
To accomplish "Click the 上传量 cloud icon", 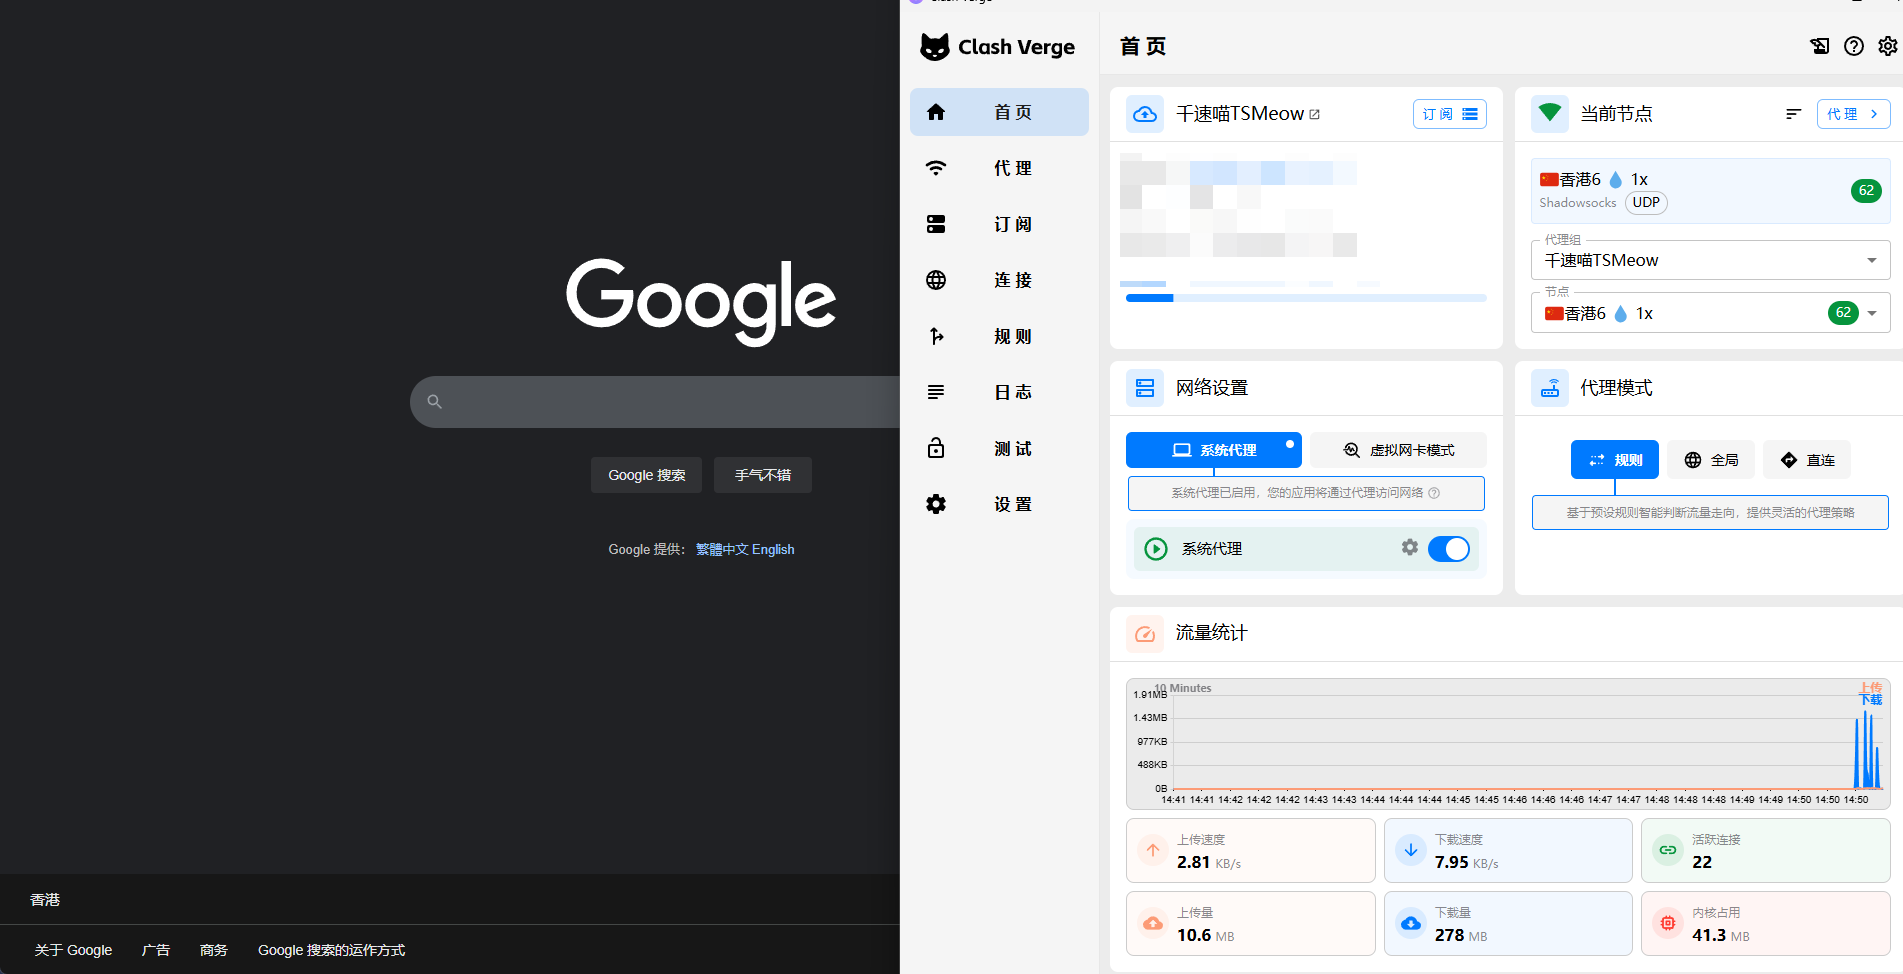I will click(x=1153, y=923).
